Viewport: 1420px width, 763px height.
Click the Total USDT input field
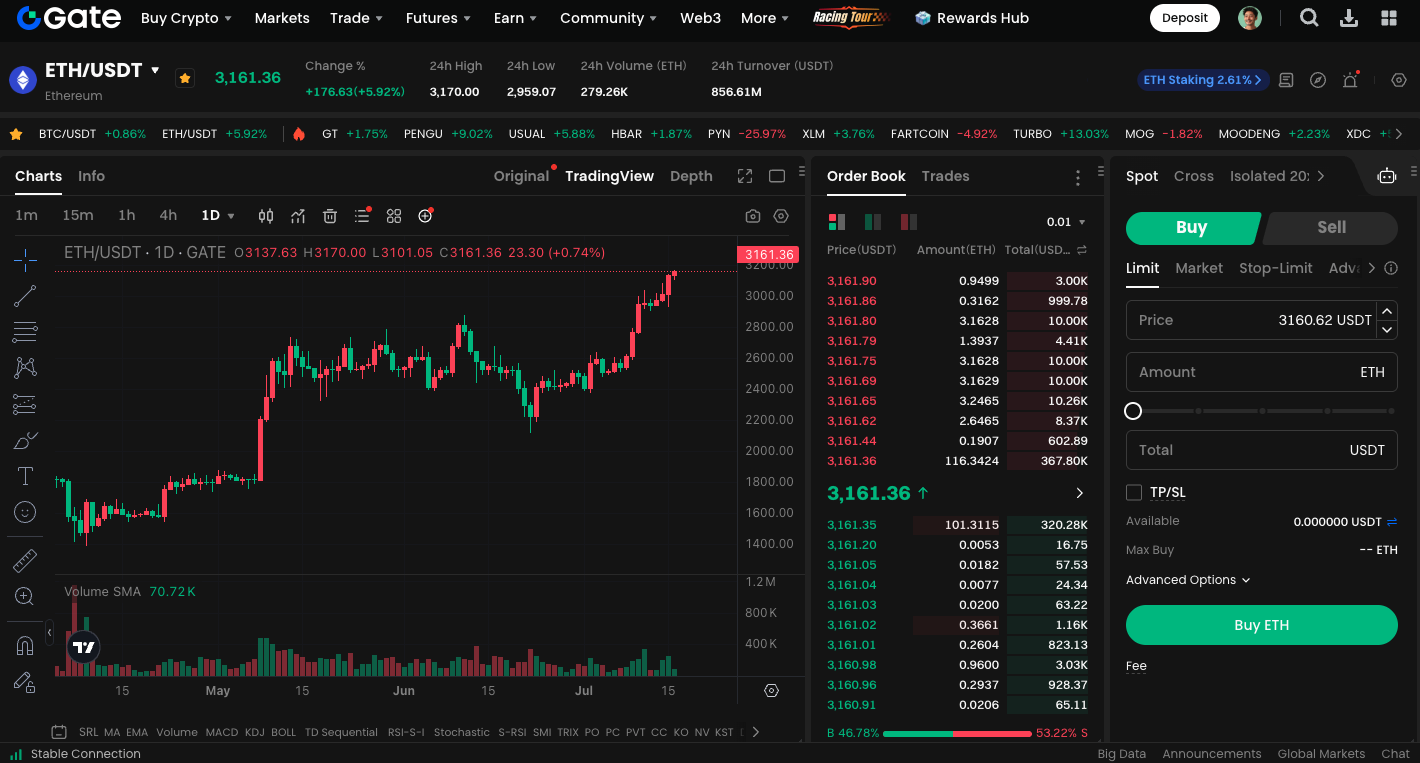pos(1261,450)
